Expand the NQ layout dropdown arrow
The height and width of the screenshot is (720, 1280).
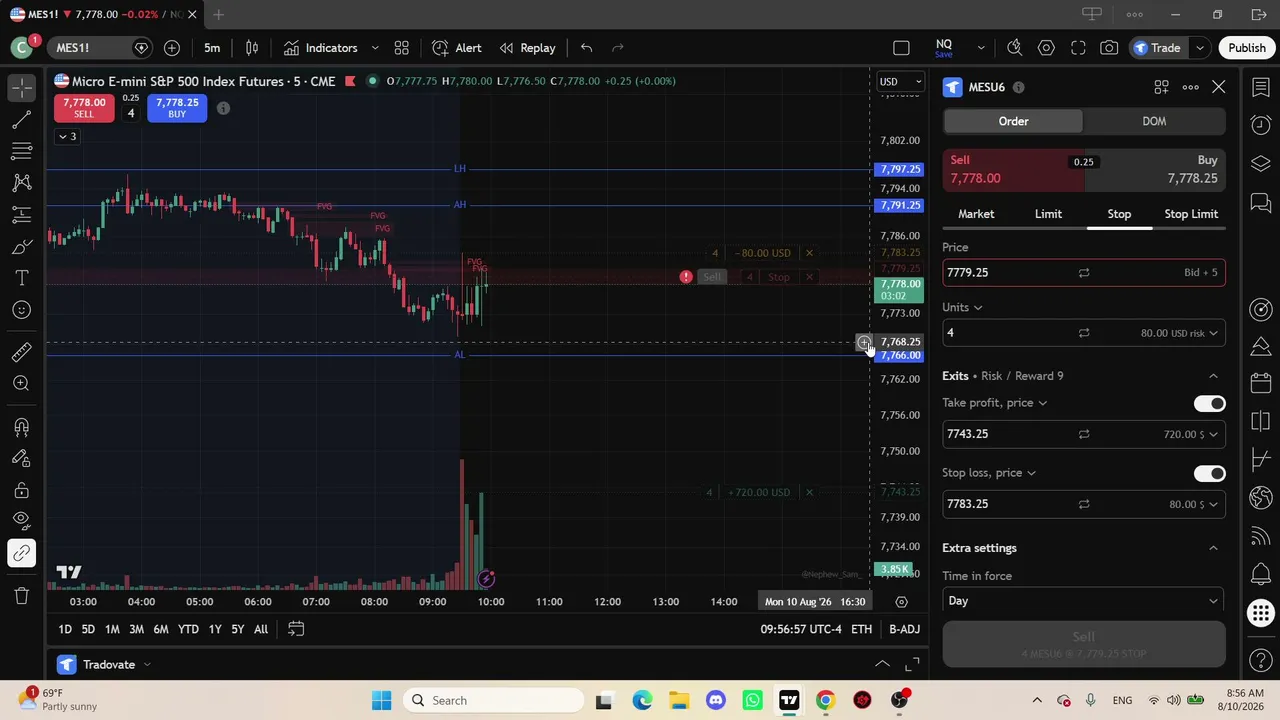981,48
